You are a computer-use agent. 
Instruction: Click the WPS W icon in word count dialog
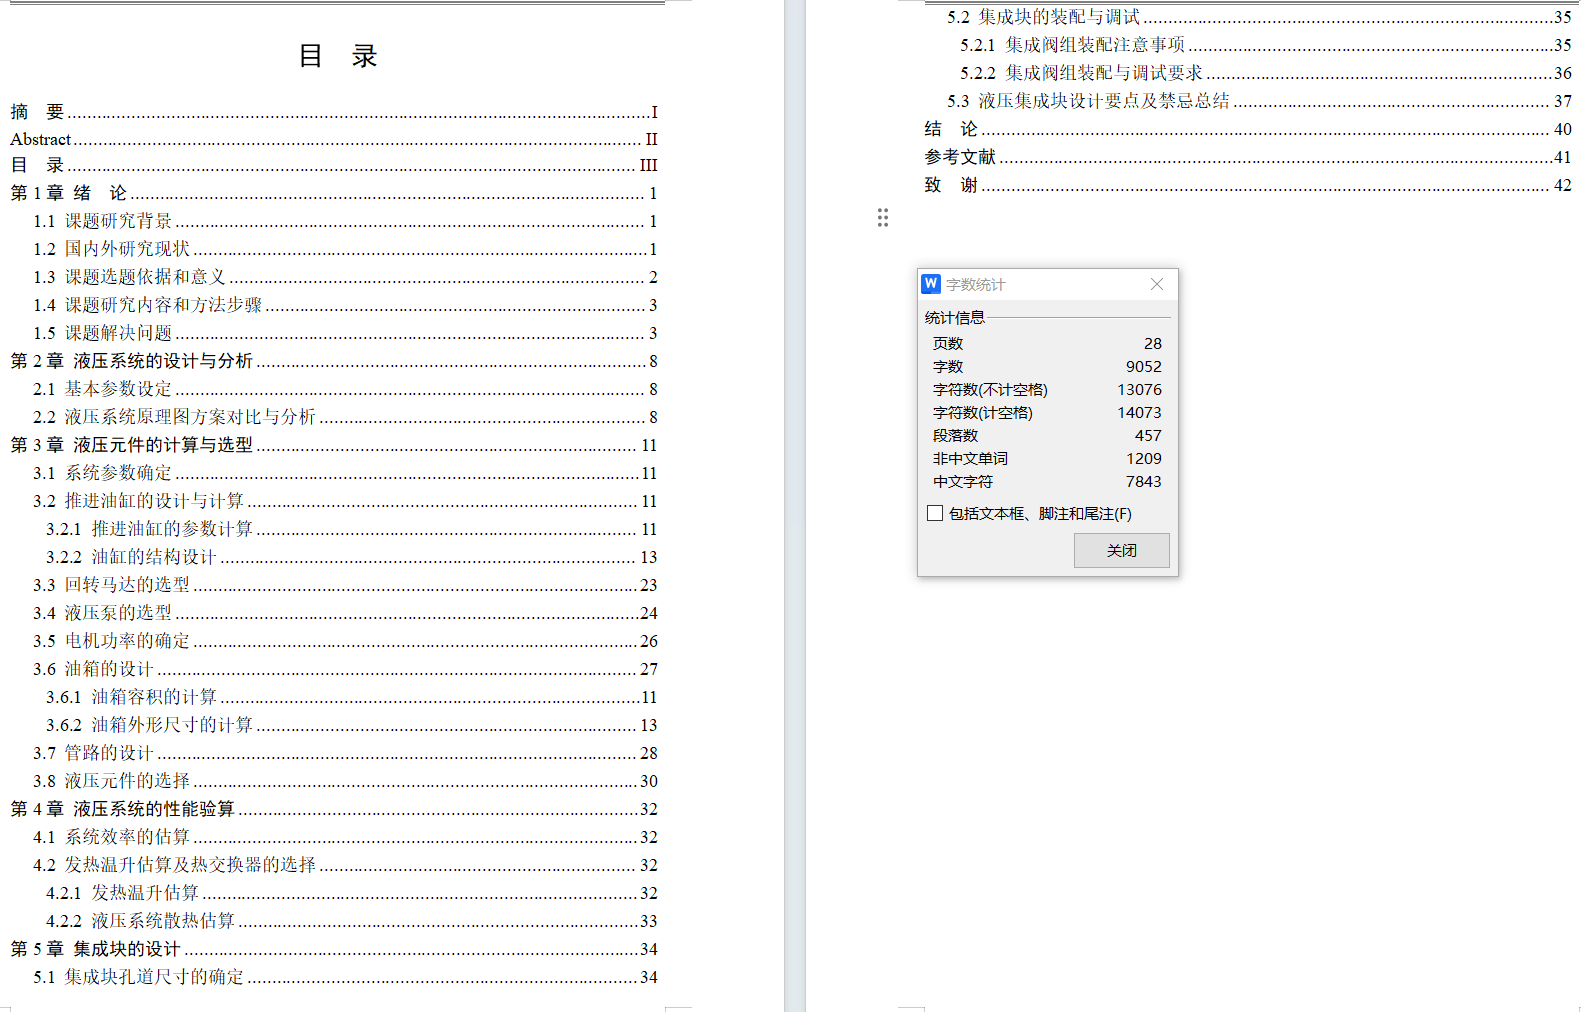click(x=931, y=284)
